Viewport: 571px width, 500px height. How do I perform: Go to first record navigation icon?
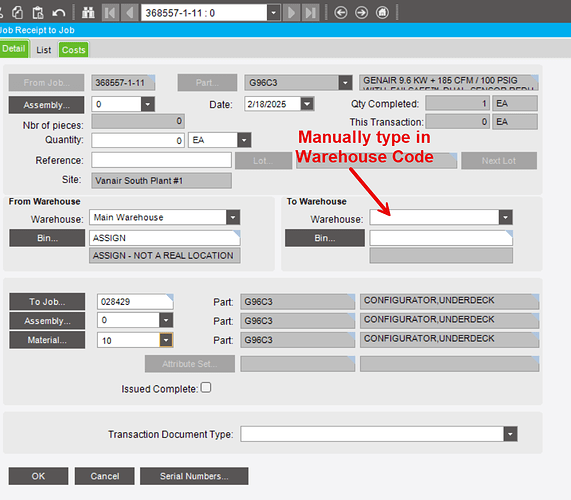(x=110, y=13)
